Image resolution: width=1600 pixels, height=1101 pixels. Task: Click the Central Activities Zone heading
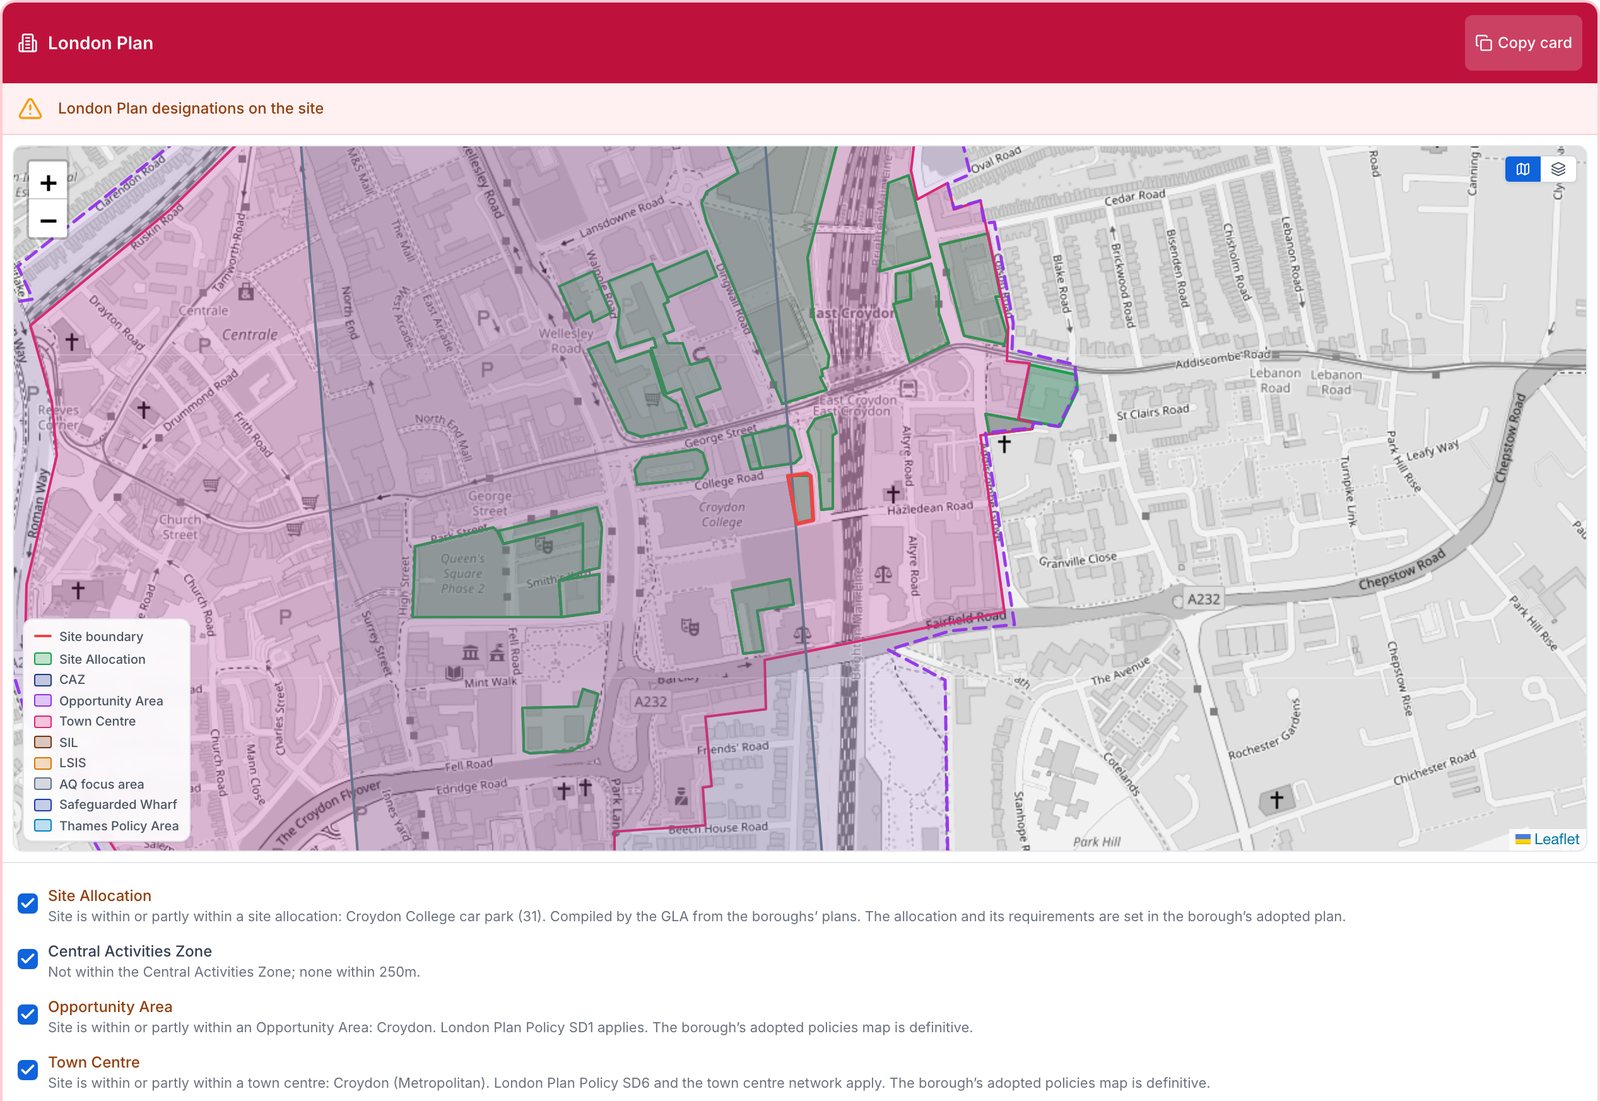click(x=130, y=951)
